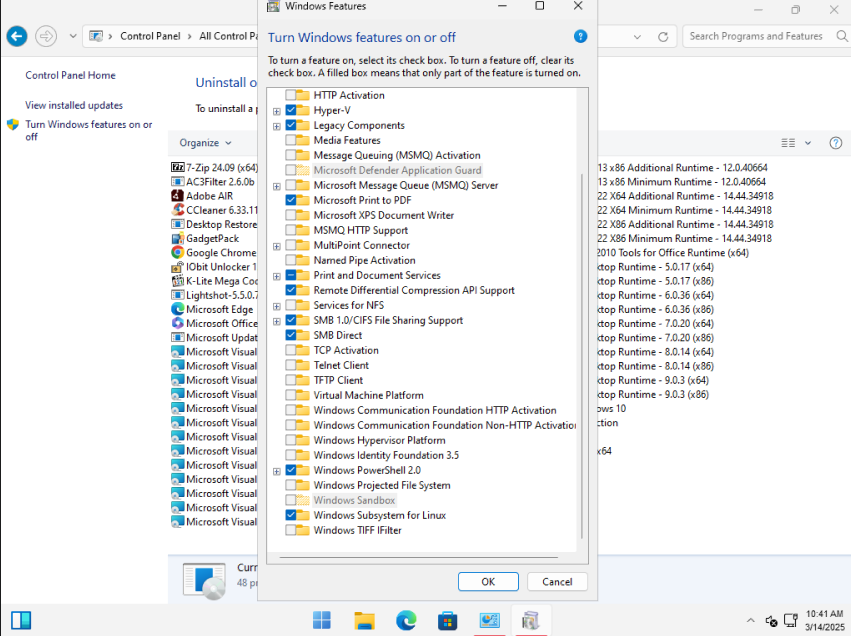Click Turn Windows features on or off link
The image size is (851, 636).
tap(88, 130)
